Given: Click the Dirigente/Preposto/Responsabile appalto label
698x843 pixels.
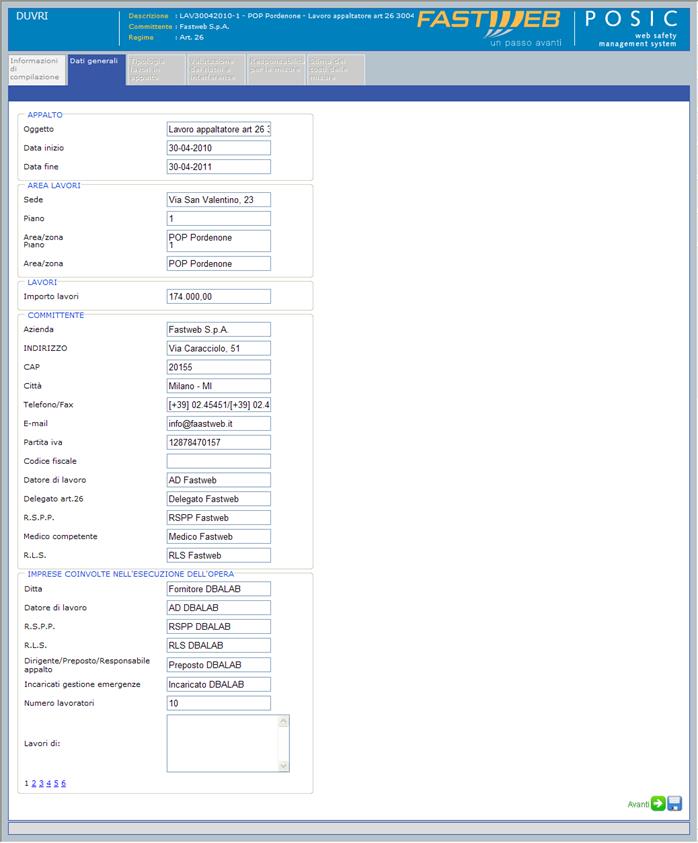Looking at the screenshot, I should pos(87,665).
